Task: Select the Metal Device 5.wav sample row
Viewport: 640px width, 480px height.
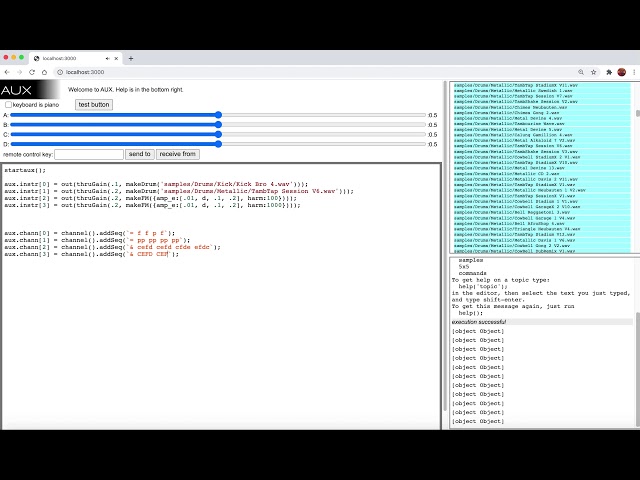Action: coord(542,129)
